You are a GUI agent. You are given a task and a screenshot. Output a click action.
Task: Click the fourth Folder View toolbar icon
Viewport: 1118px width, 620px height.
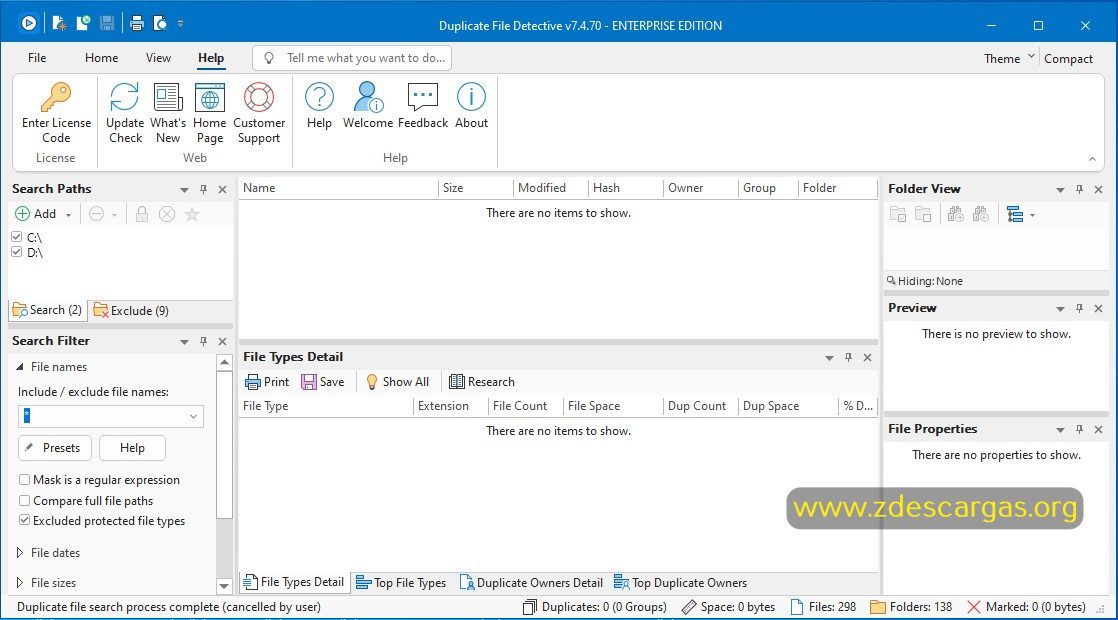point(980,214)
